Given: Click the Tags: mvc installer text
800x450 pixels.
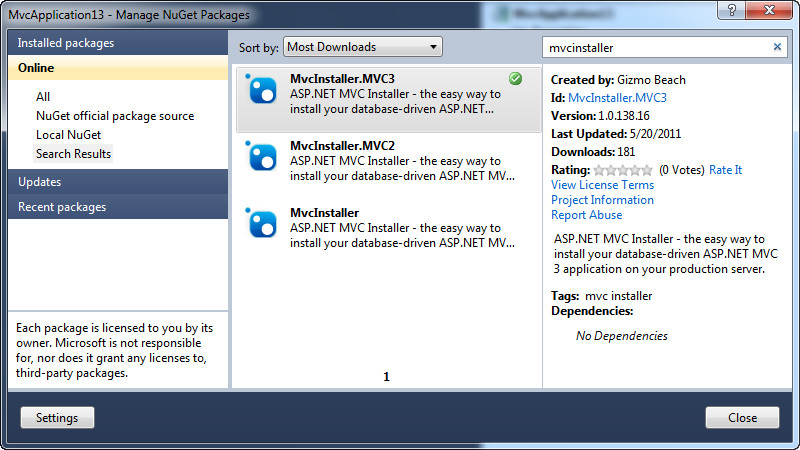Looking at the screenshot, I should [602, 296].
